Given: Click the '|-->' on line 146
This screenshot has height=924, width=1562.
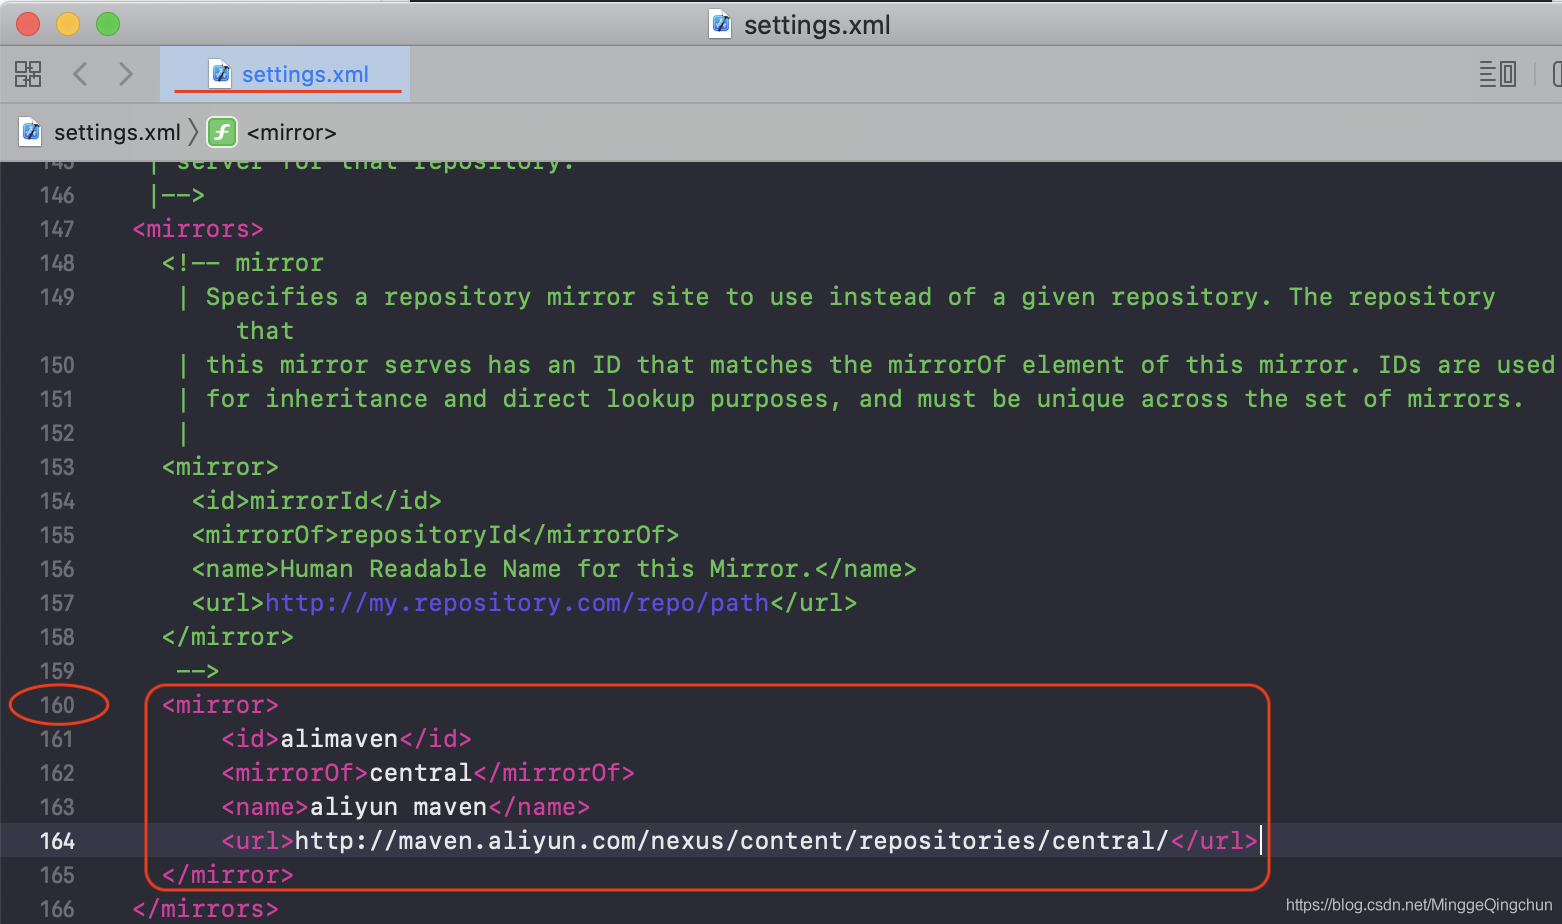Looking at the screenshot, I should tap(177, 195).
